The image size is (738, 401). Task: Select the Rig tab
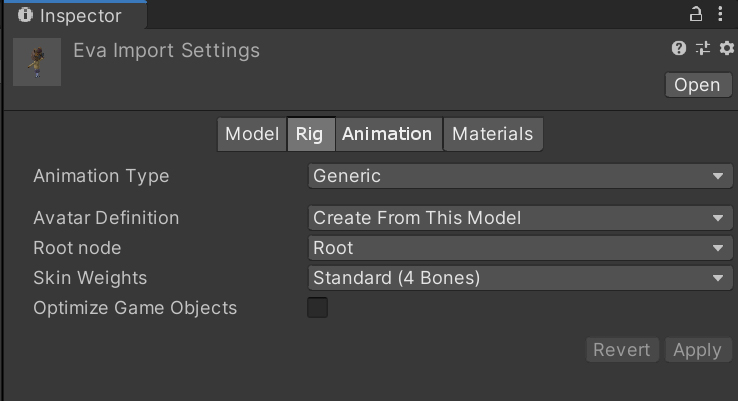pos(310,134)
